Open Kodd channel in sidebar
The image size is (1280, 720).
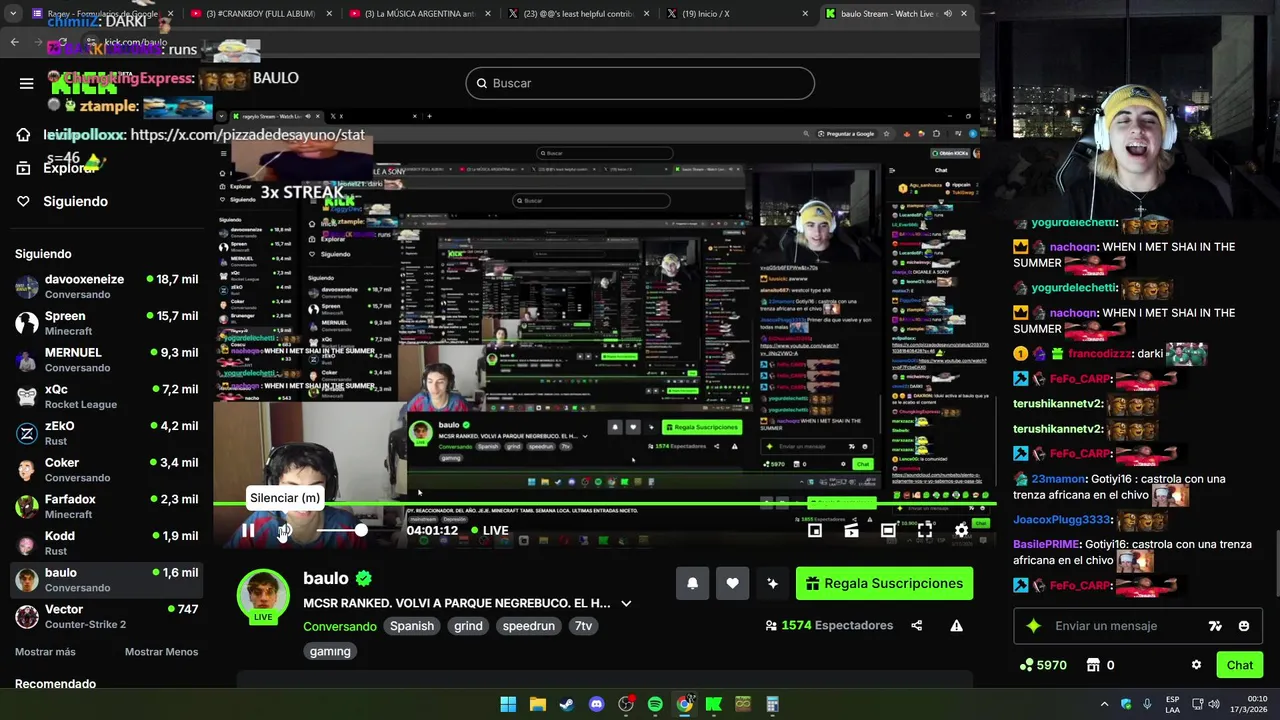(x=106, y=543)
